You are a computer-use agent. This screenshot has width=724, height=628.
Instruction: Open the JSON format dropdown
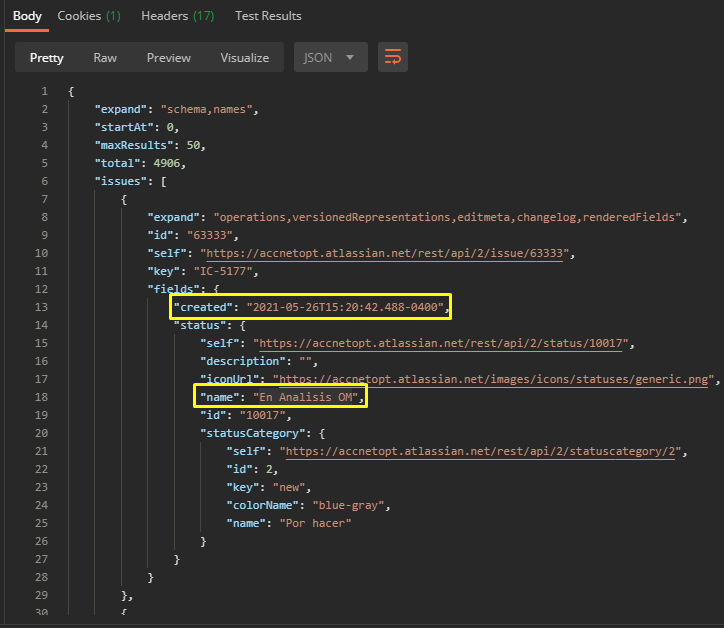(x=331, y=57)
